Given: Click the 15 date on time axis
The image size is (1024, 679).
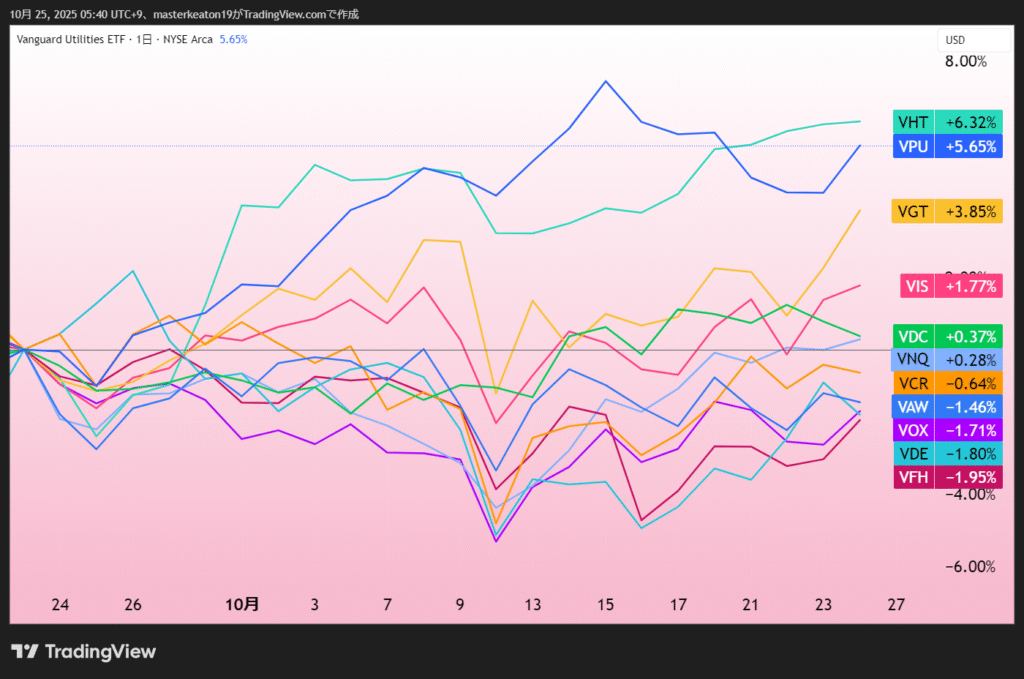Looking at the screenshot, I should (x=605, y=604).
